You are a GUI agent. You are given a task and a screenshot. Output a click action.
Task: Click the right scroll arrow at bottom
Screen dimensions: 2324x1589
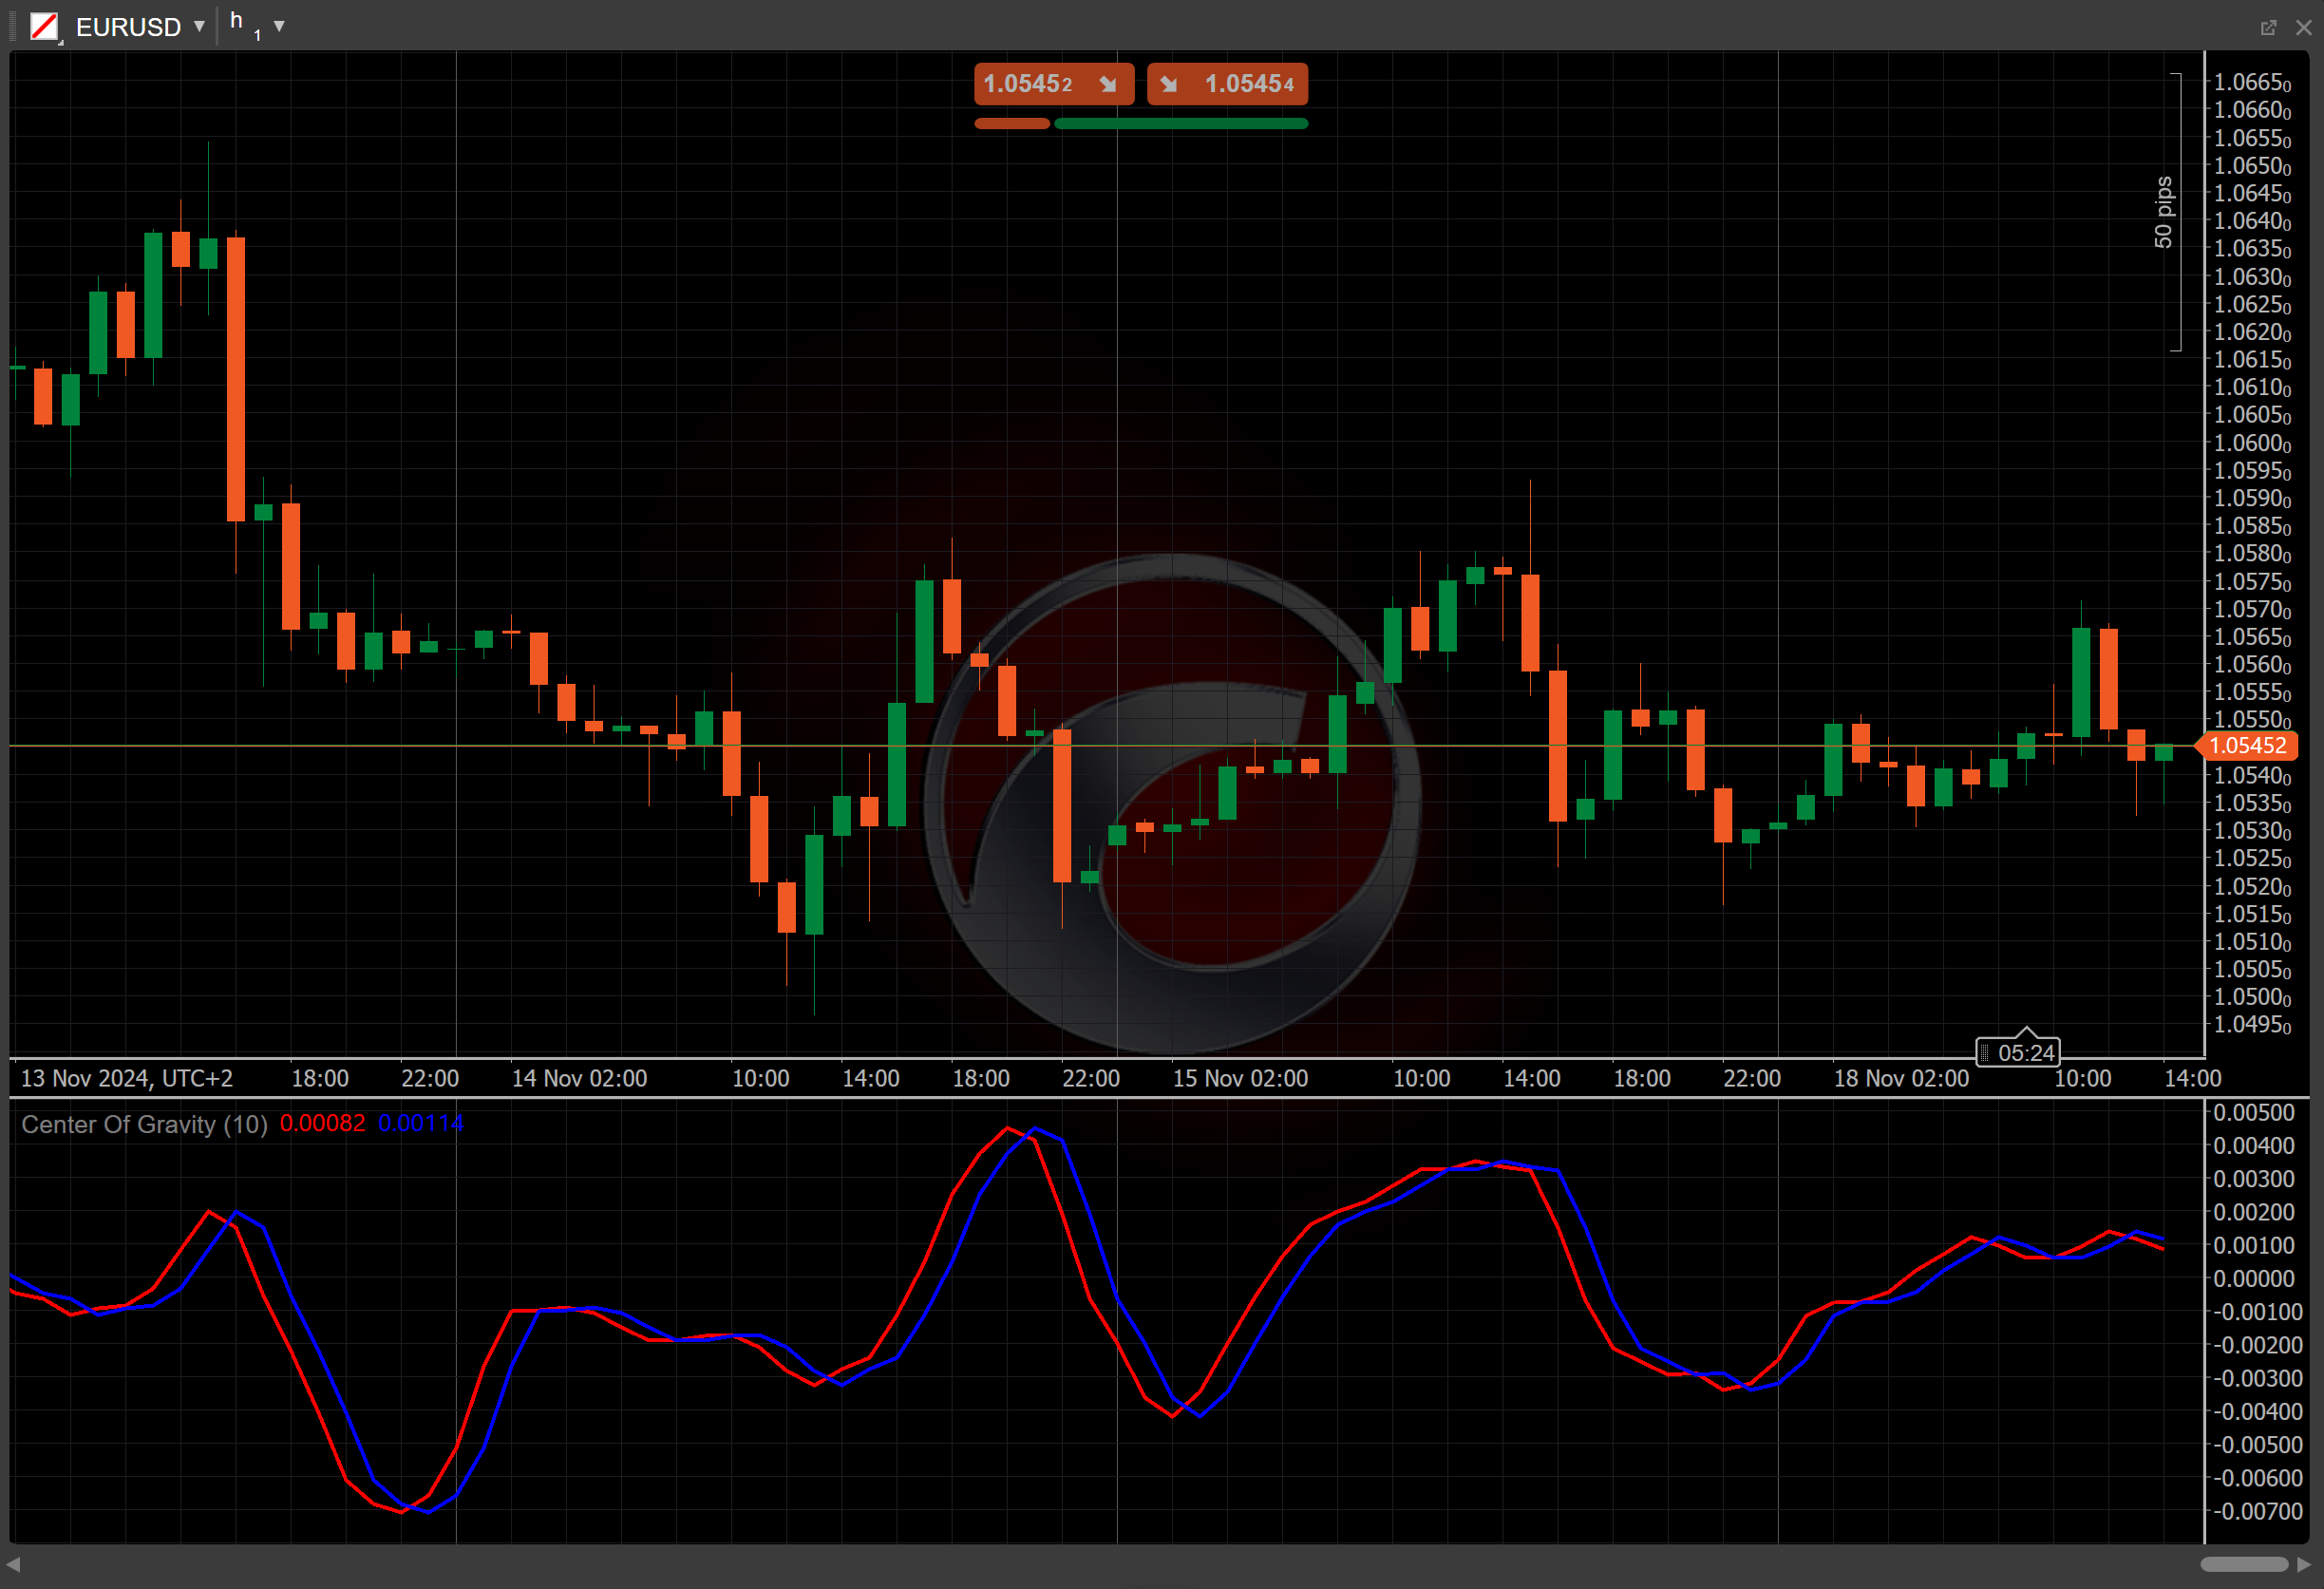(x=2304, y=1564)
